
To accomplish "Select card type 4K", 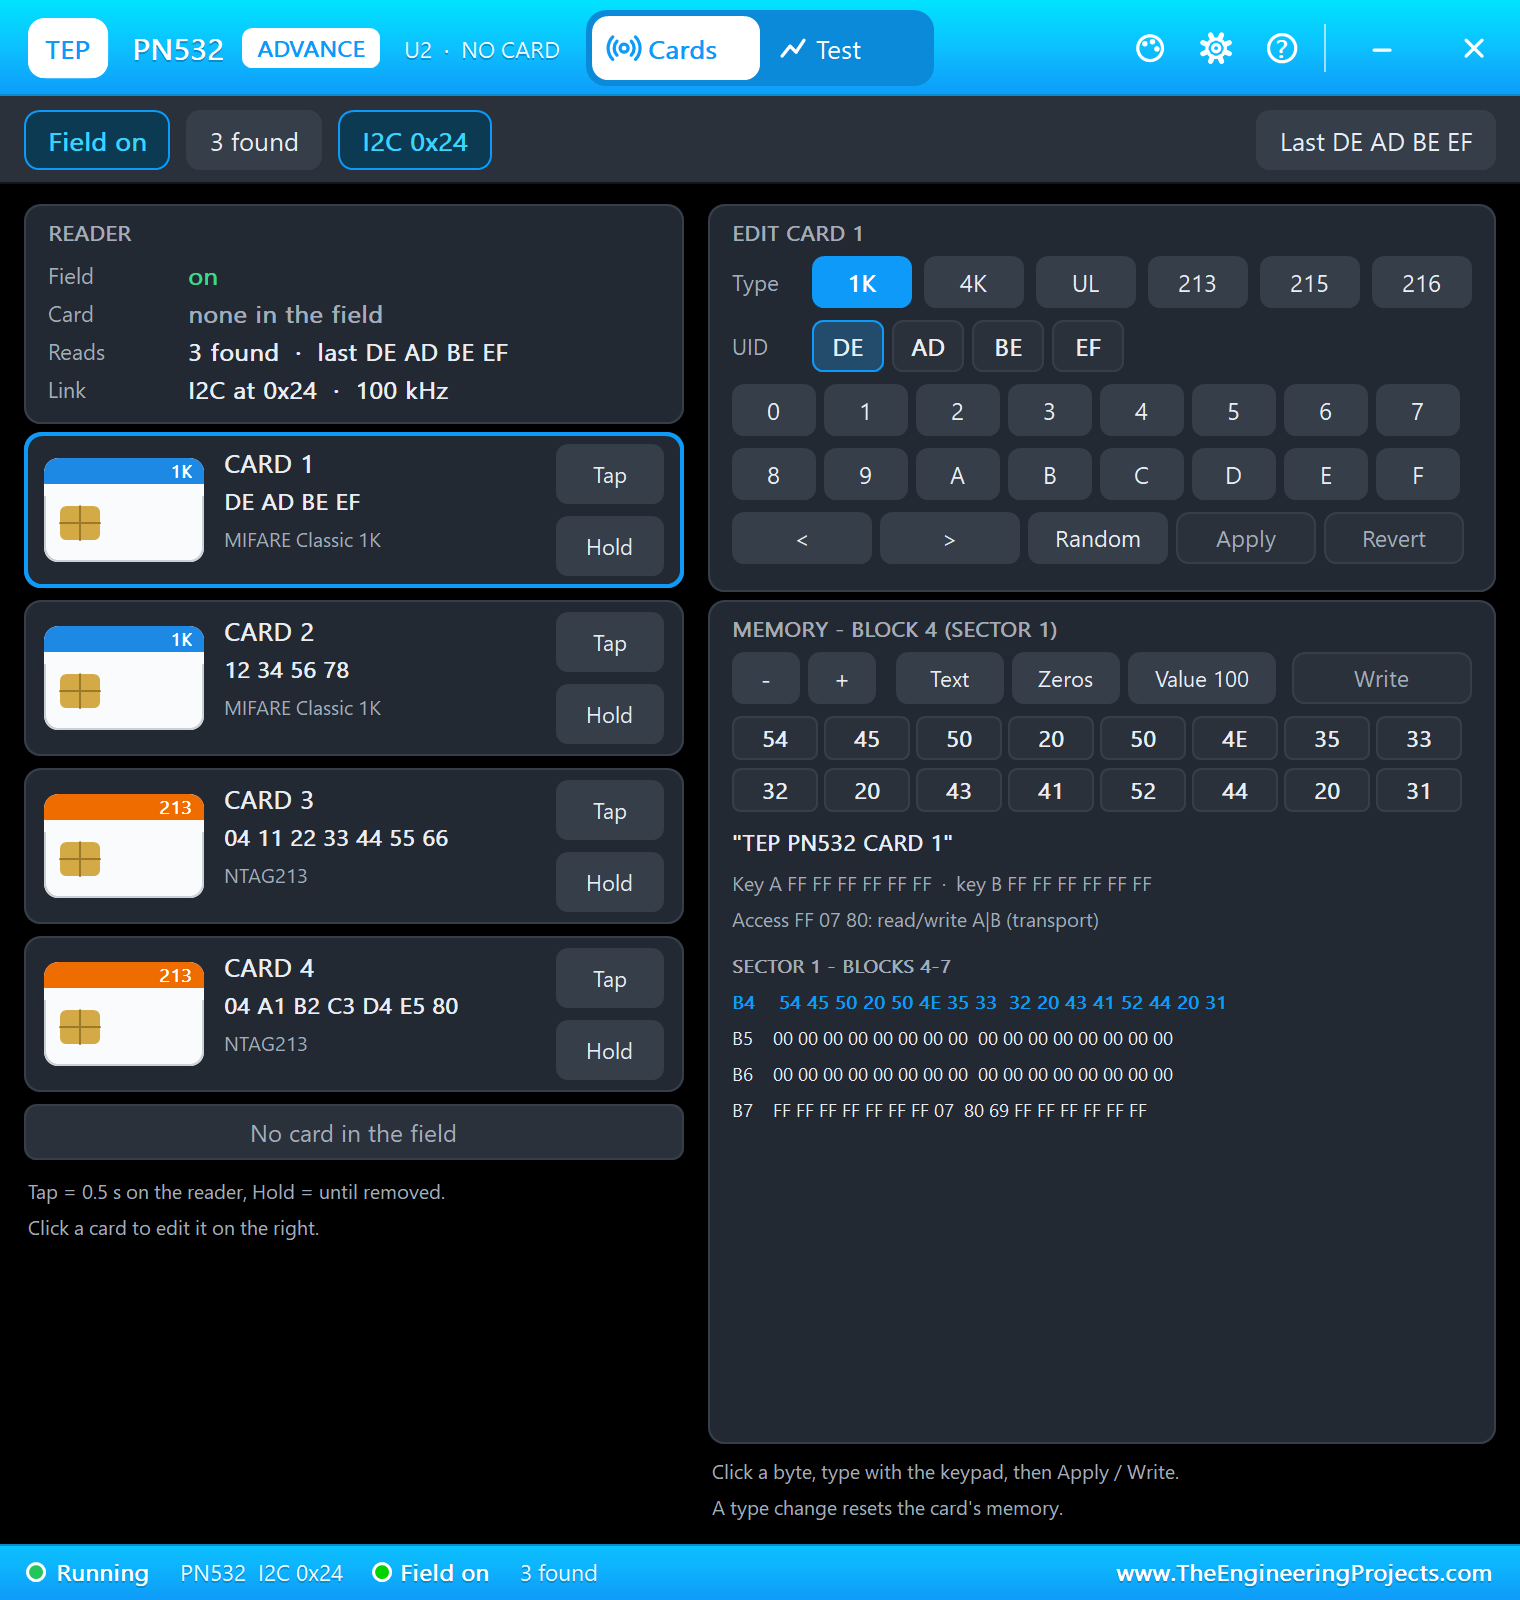I will click(x=974, y=282).
